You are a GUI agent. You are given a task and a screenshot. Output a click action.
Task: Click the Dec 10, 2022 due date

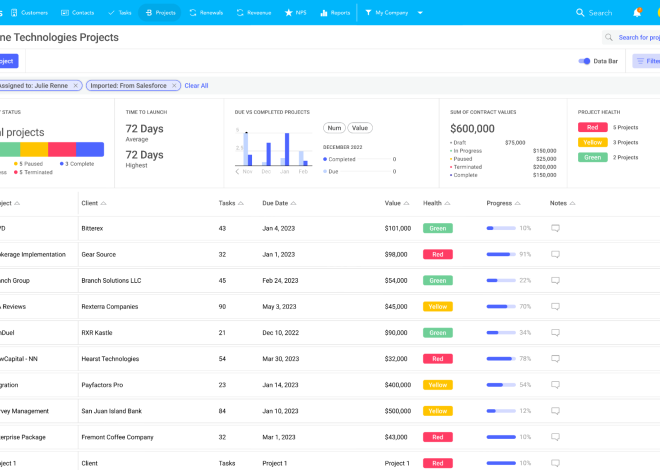tap(280, 332)
